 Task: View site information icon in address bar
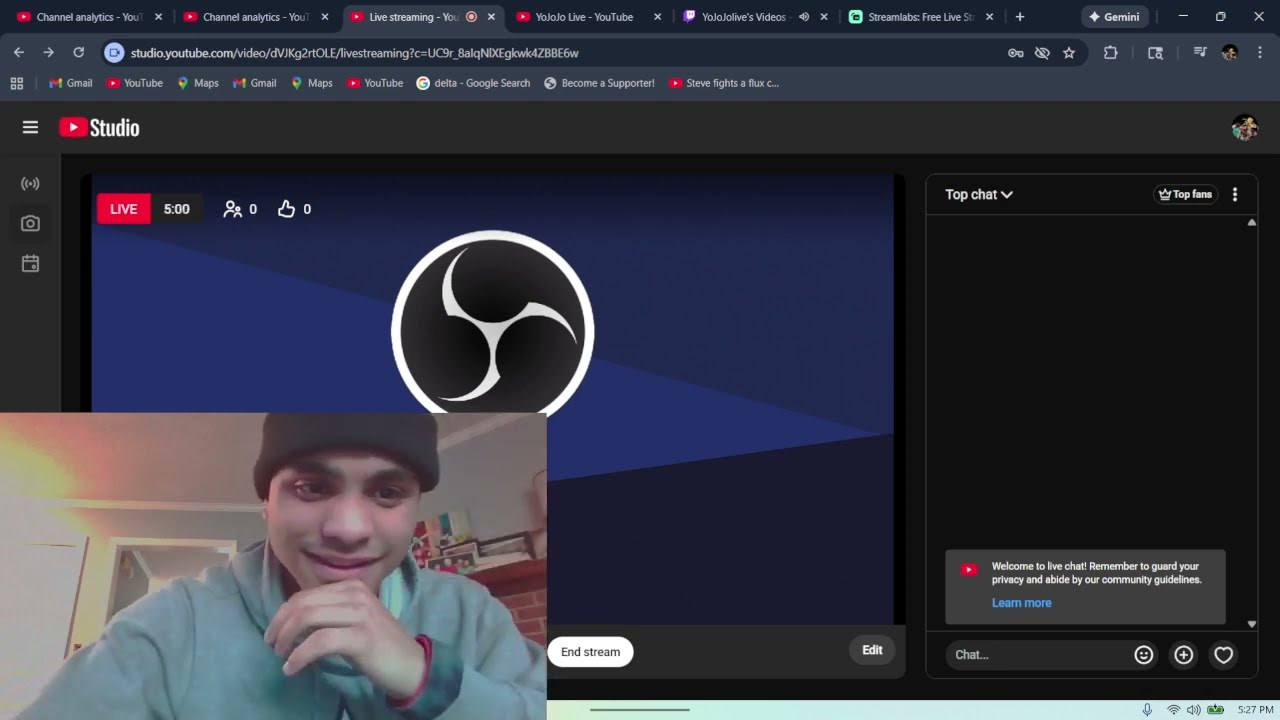(114, 53)
